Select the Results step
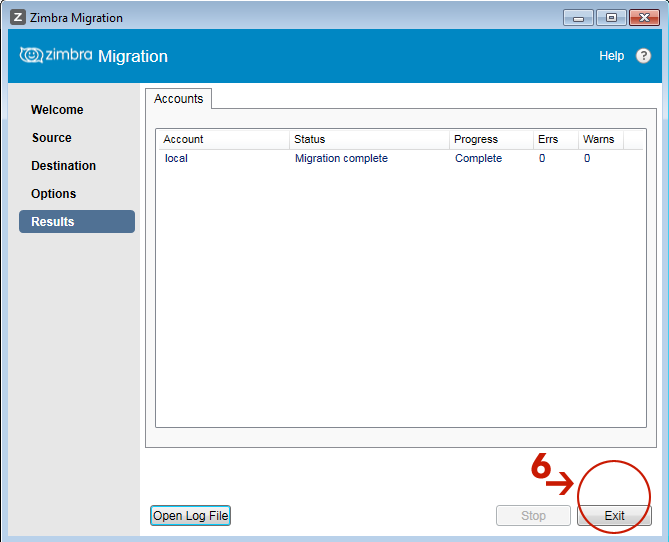 77,221
